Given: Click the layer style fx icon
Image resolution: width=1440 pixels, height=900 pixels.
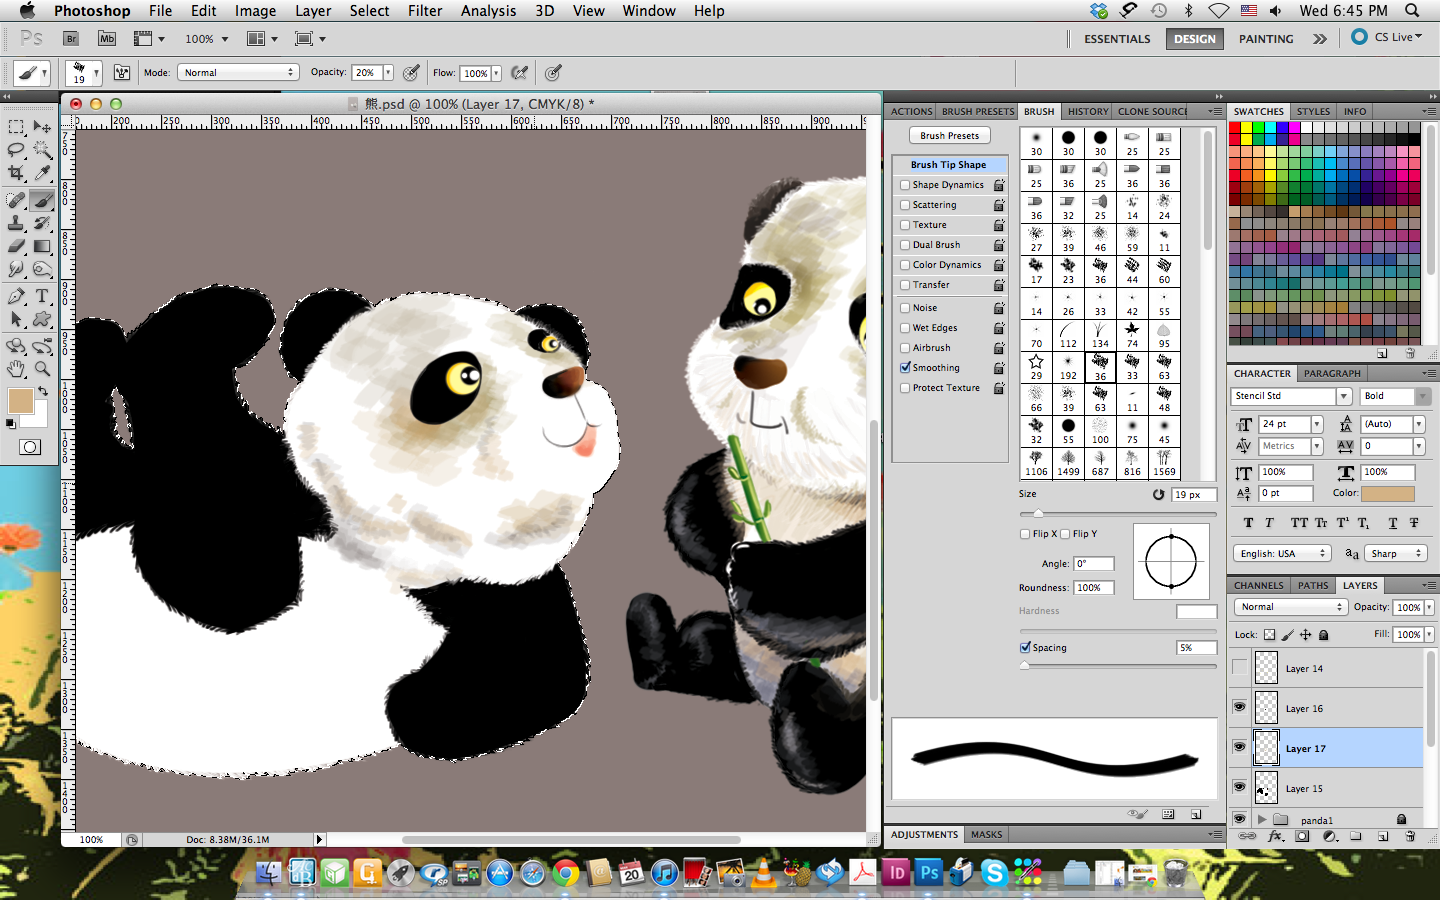Looking at the screenshot, I should [1275, 836].
